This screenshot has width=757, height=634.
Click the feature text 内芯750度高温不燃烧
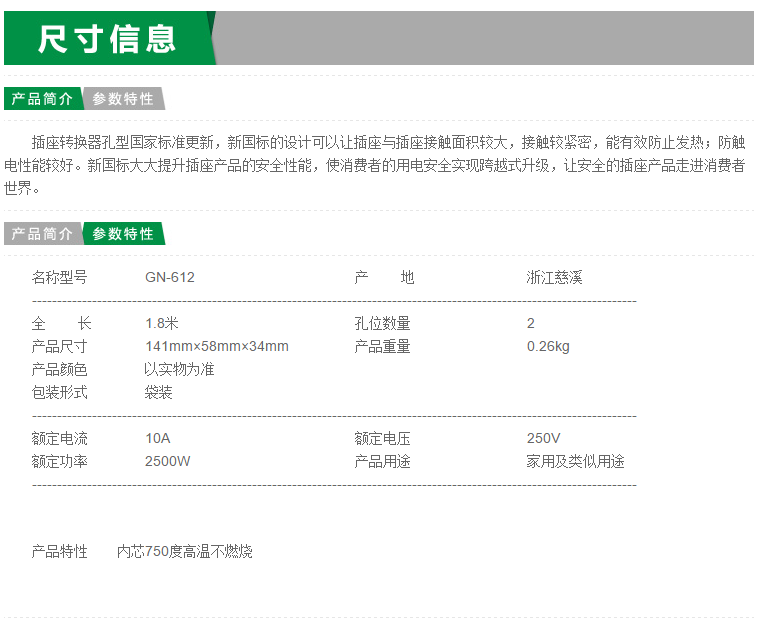click(185, 551)
